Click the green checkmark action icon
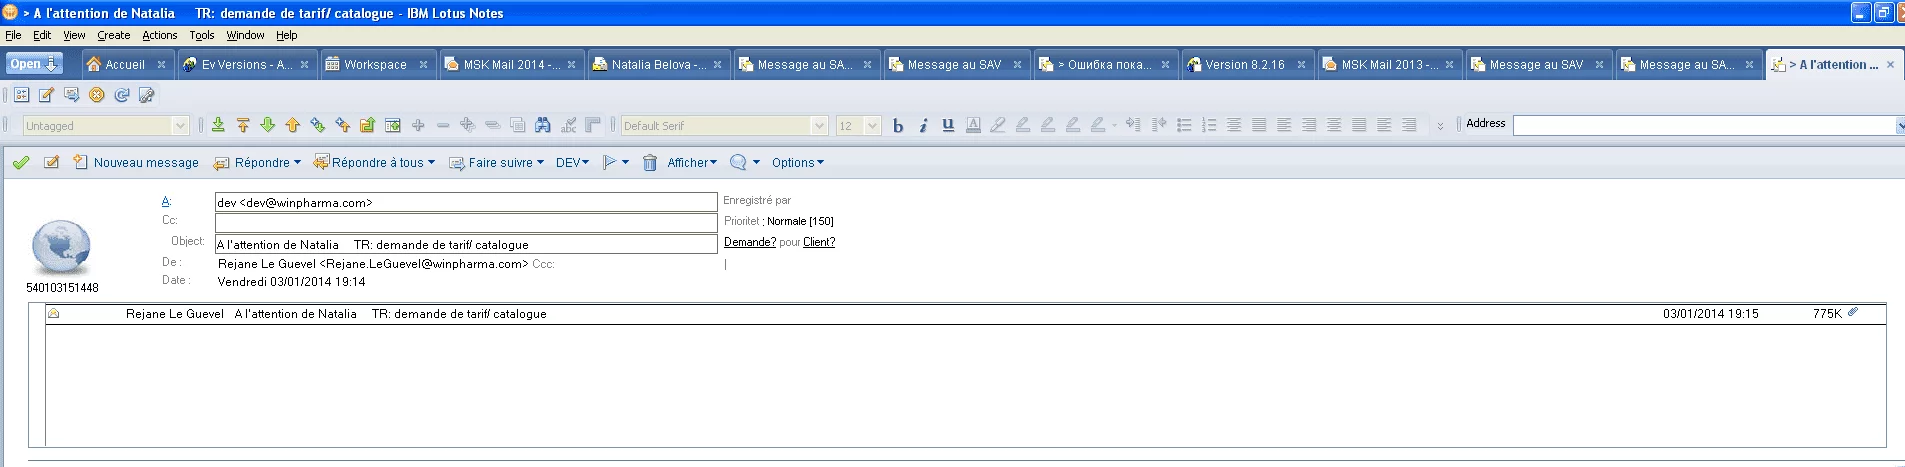Image resolution: width=1905 pixels, height=467 pixels. (21, 163)
